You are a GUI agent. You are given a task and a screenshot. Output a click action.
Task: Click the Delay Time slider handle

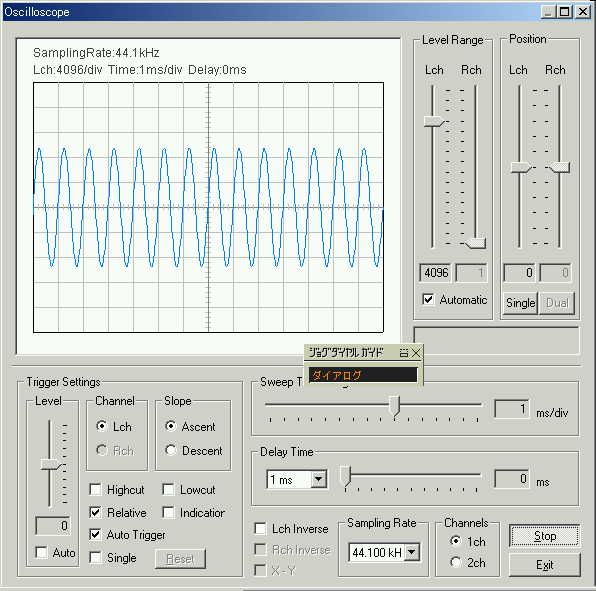tap(345, 475)
